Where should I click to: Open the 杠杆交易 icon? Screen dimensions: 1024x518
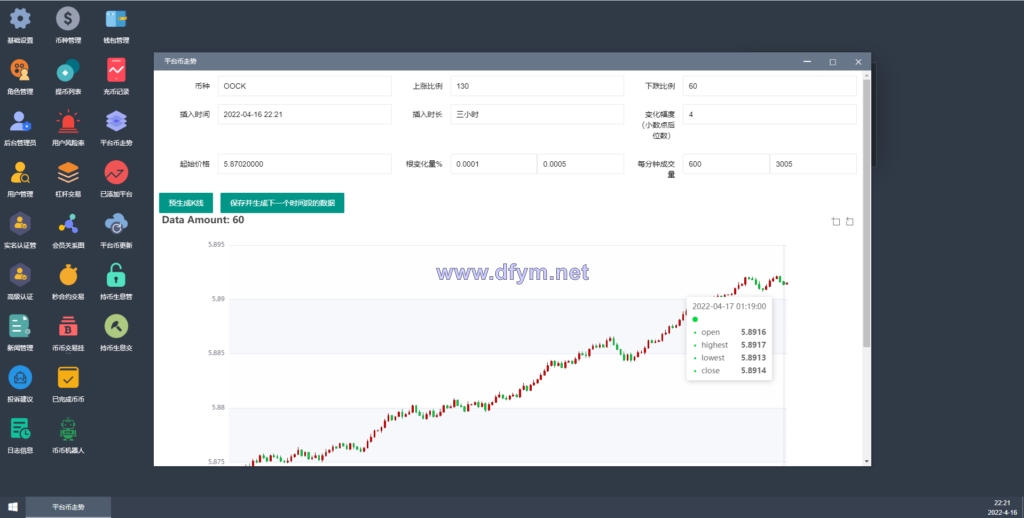point(68,172)
